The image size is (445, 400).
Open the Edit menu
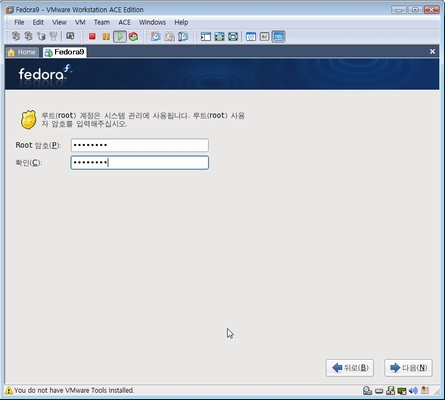click(x=38, y=22)
